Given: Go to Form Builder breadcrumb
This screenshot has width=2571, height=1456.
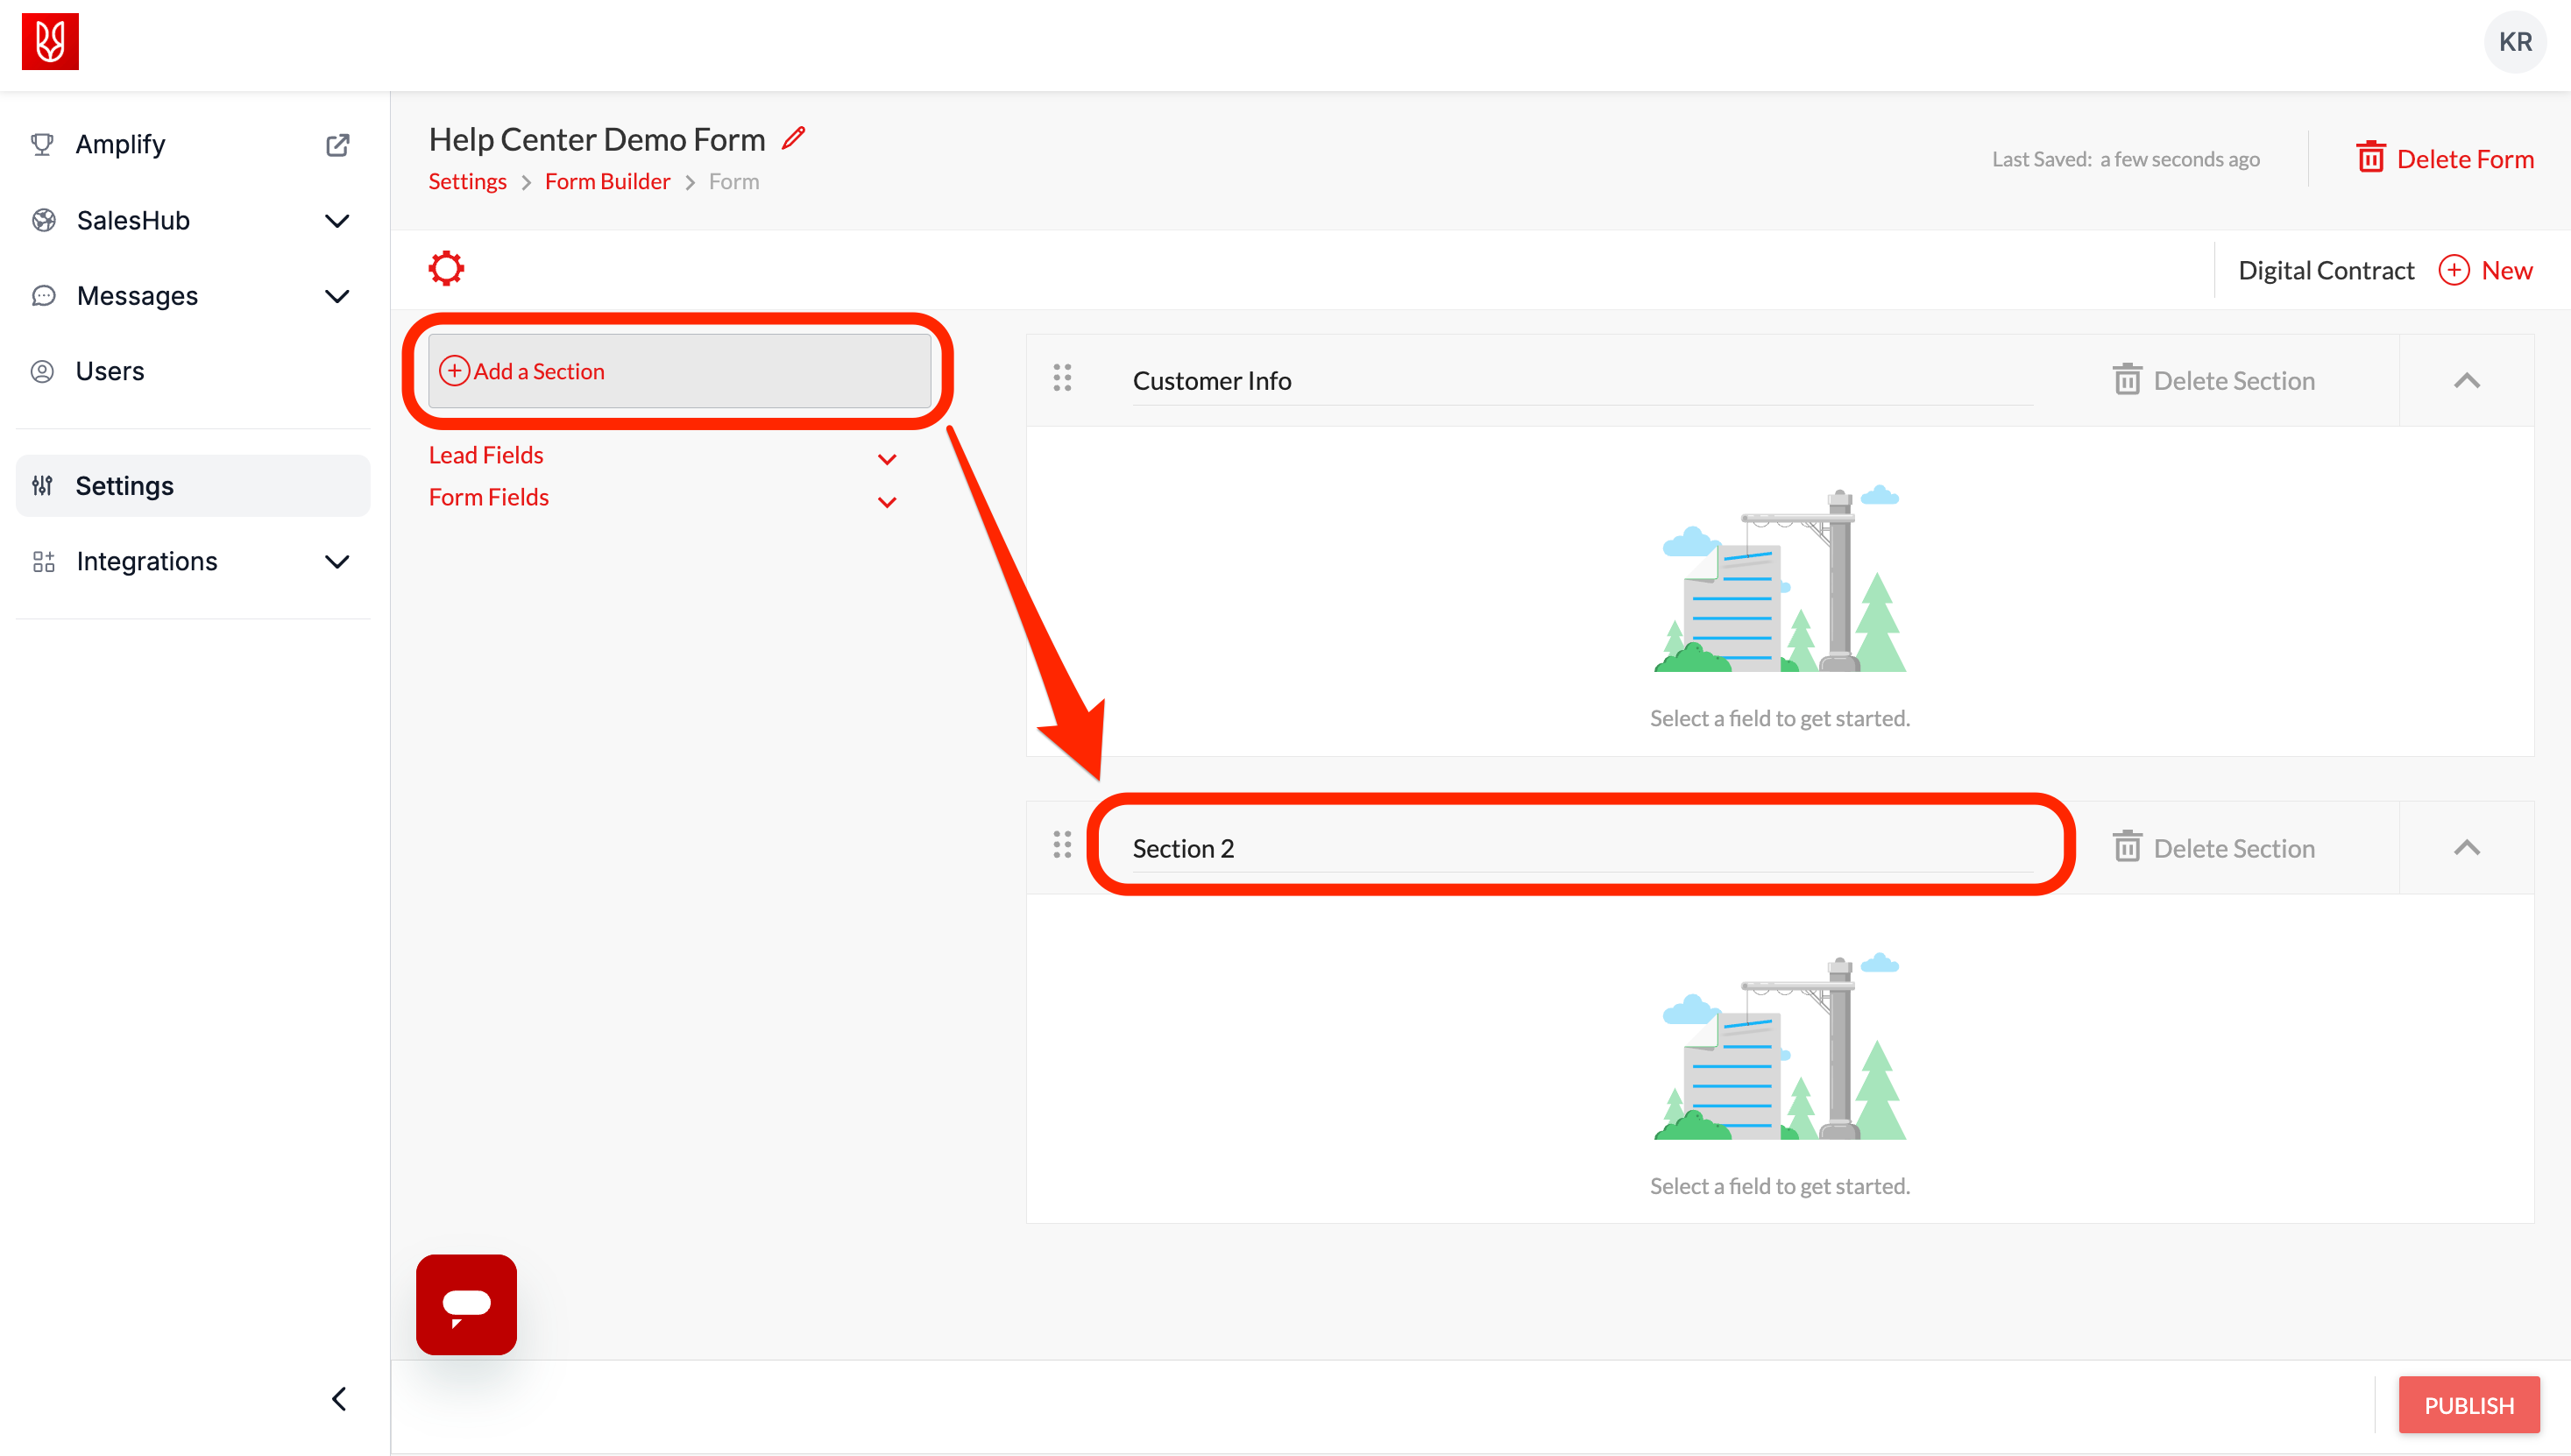Looking at the screenshot, I should click(607, 182).
